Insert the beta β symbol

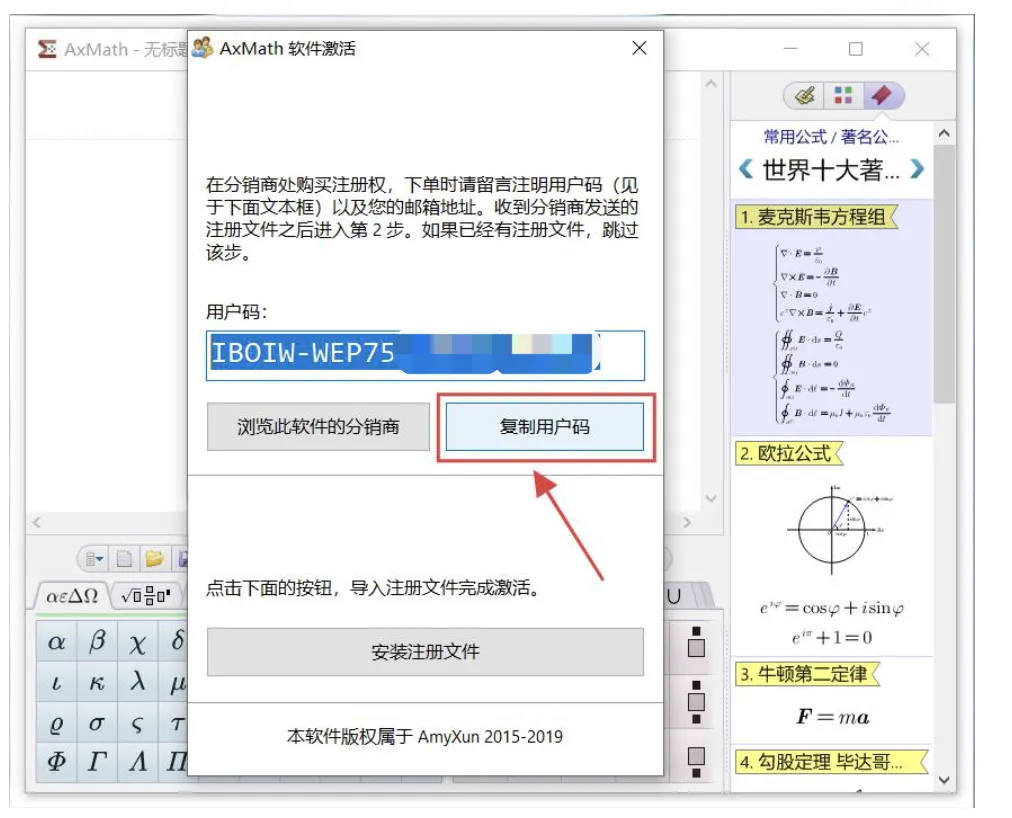click(x=97, y=642)
